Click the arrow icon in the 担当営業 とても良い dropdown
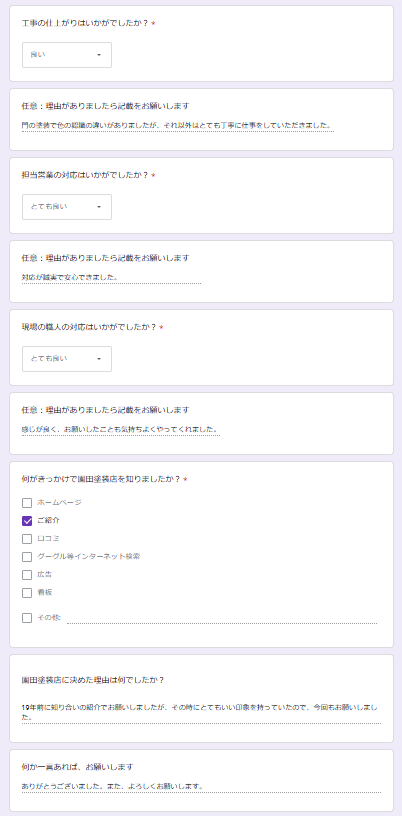This screenshot has width=402, height=816. [99, 207]
